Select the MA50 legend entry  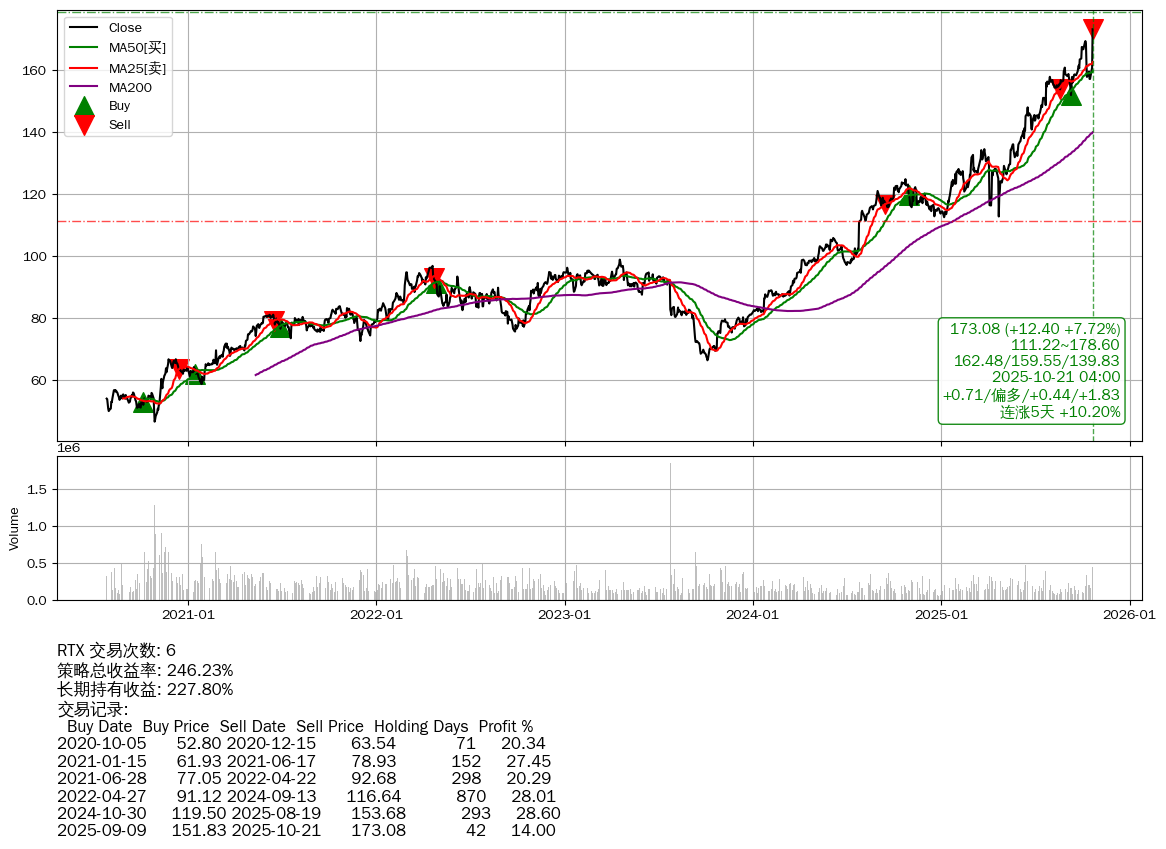pyautogui.click(x=137, y=47)
